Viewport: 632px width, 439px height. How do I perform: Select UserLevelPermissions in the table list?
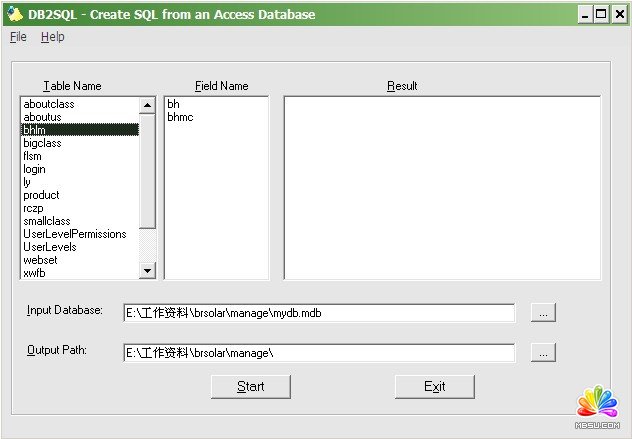[75, 234]
